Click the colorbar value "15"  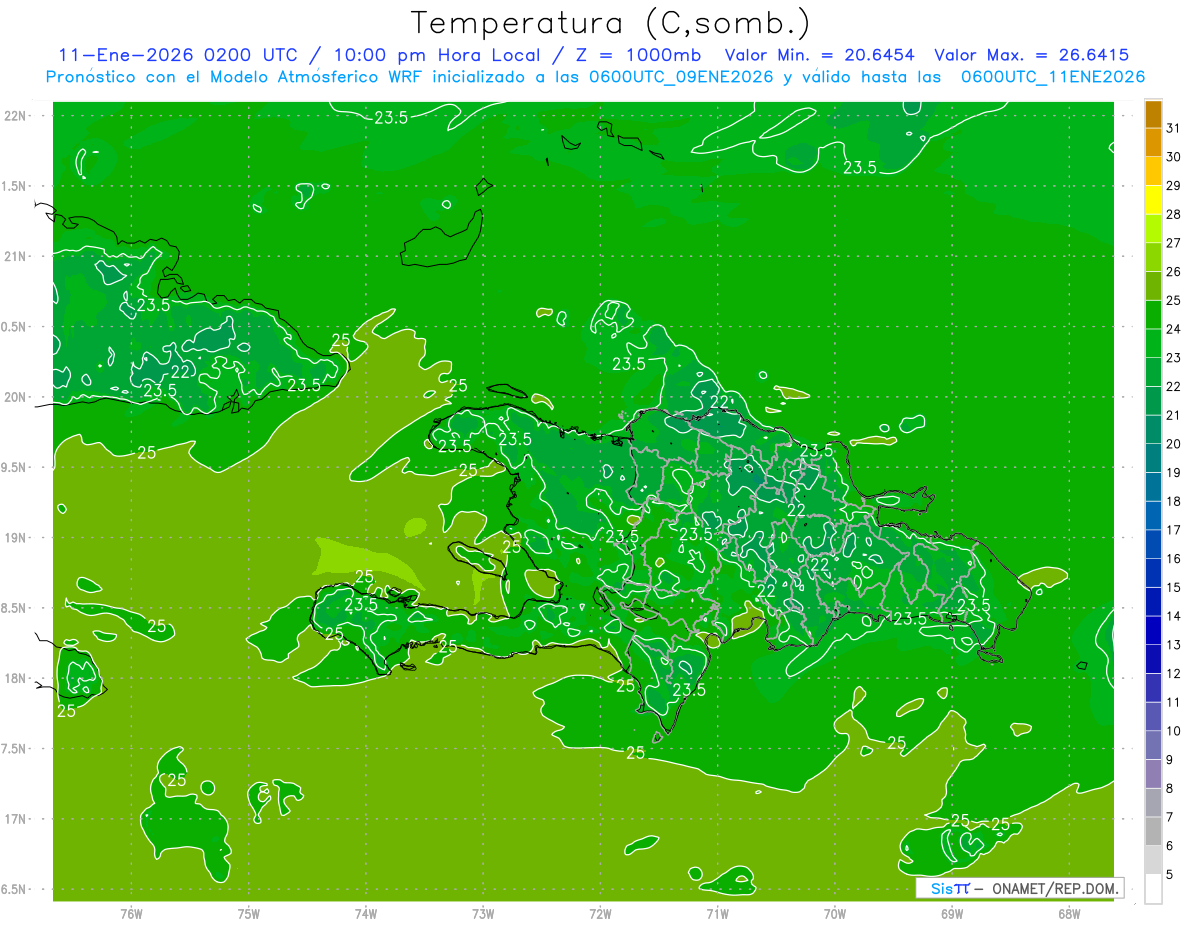(x=1173, y=587)
